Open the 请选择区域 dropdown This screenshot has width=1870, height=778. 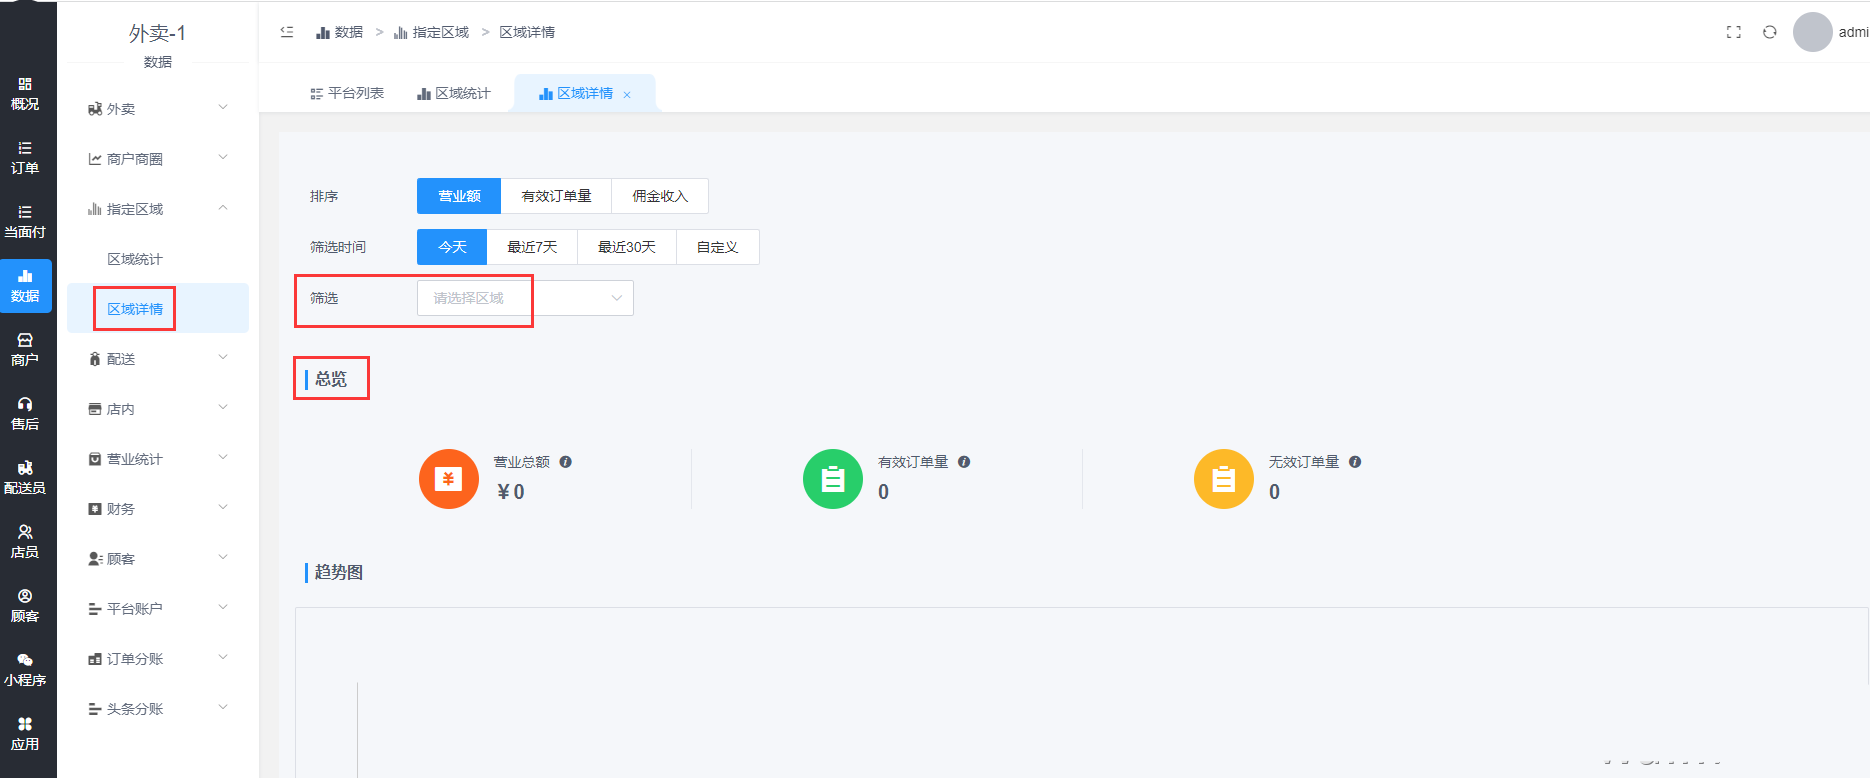(x=525, y=298)
